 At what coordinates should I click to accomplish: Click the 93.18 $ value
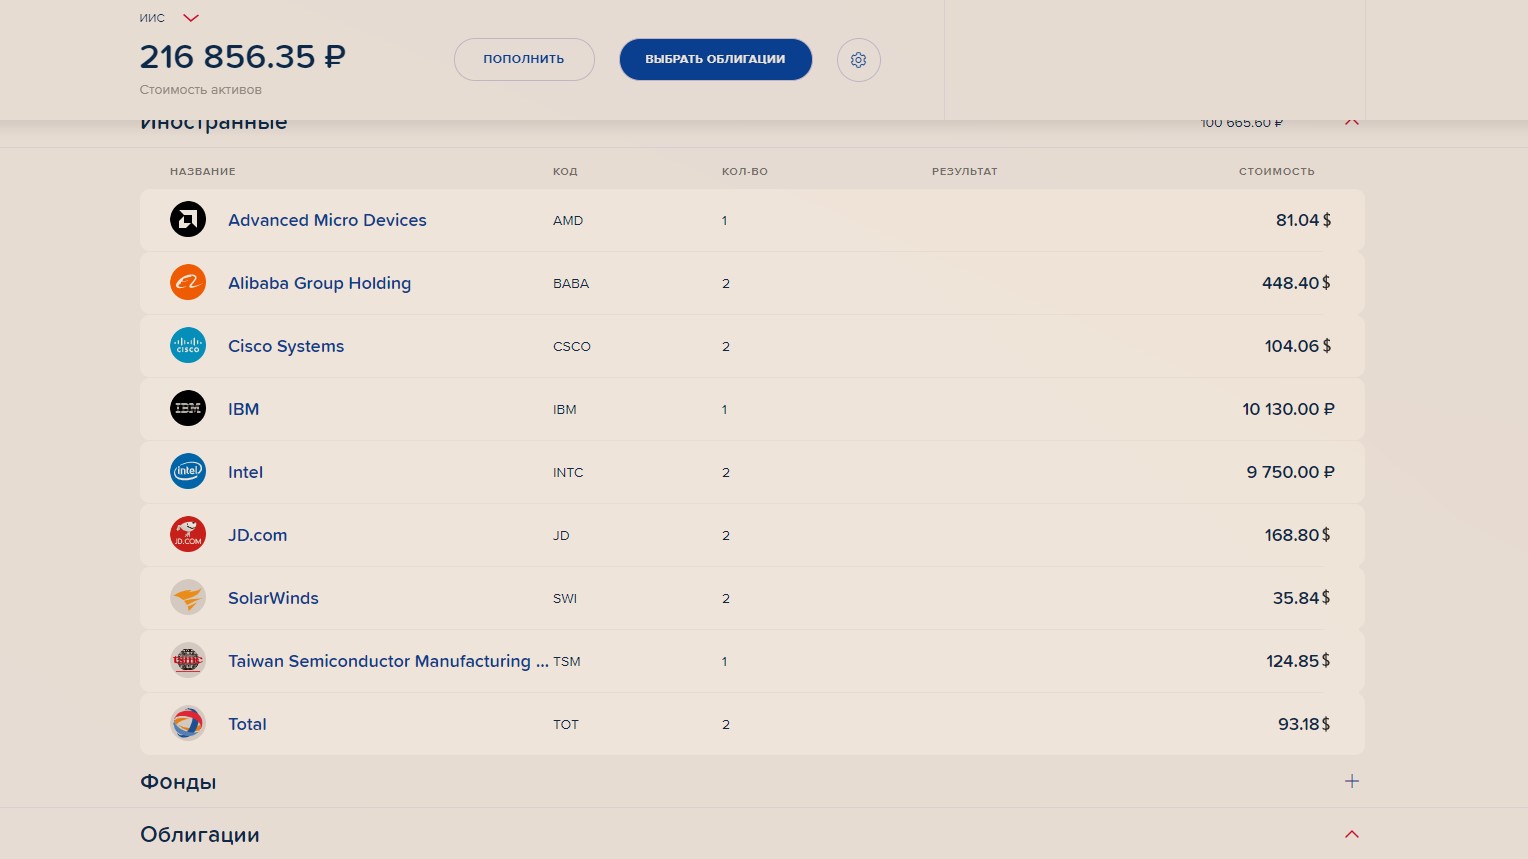1304,724
